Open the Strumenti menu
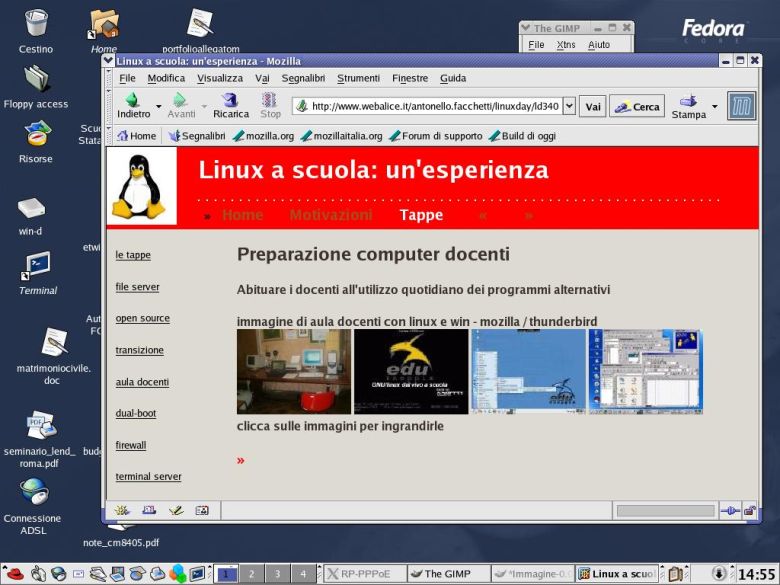The height and width of the screenshot is (585, 780). point(358,78)
